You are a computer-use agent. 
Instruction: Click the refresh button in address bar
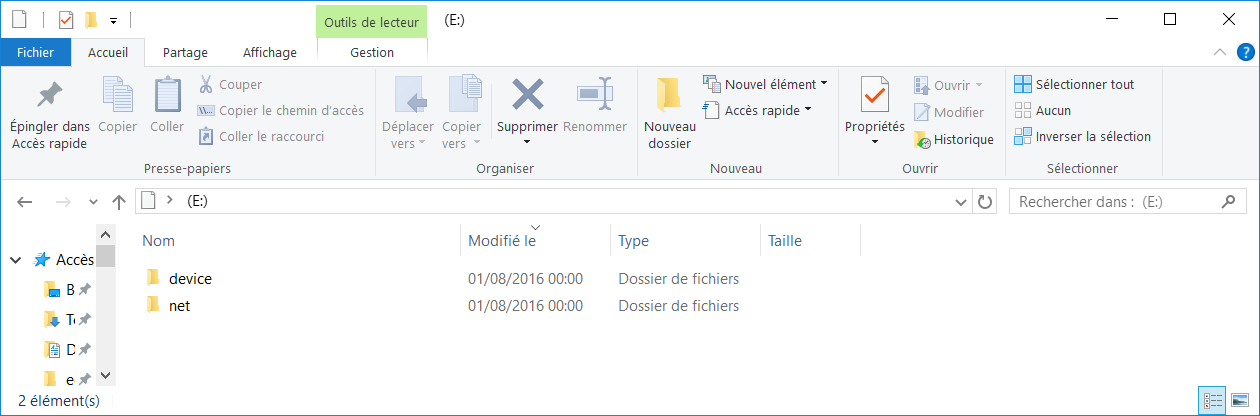(x=985, y=202)
